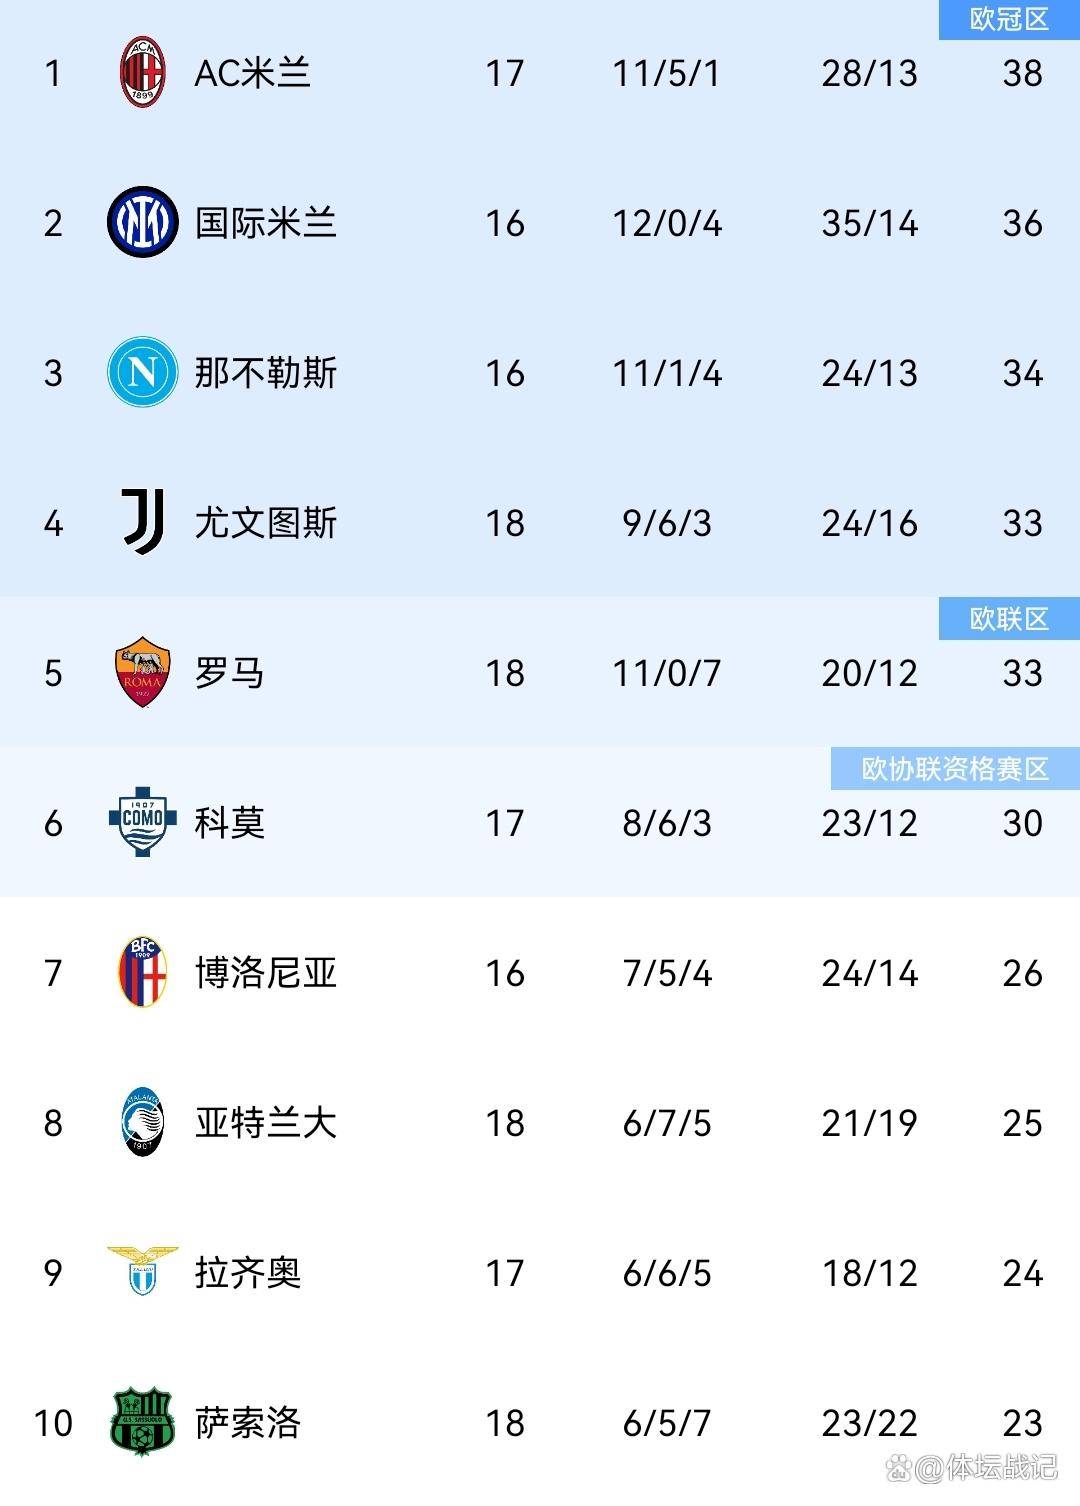Open the 国际米兰 team name
The image size is (1080, 1506).
(265, 223)
